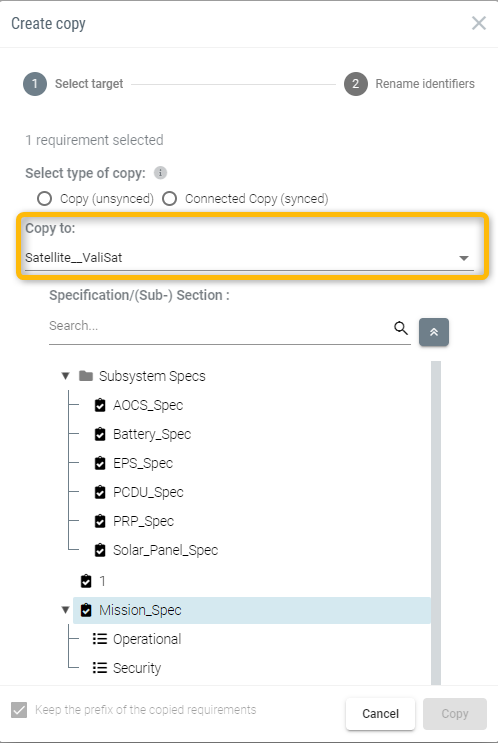Viewport: 498px width, 743px height.
Task: Go to step 1 Select target
Action: click(x=73, y=84)
